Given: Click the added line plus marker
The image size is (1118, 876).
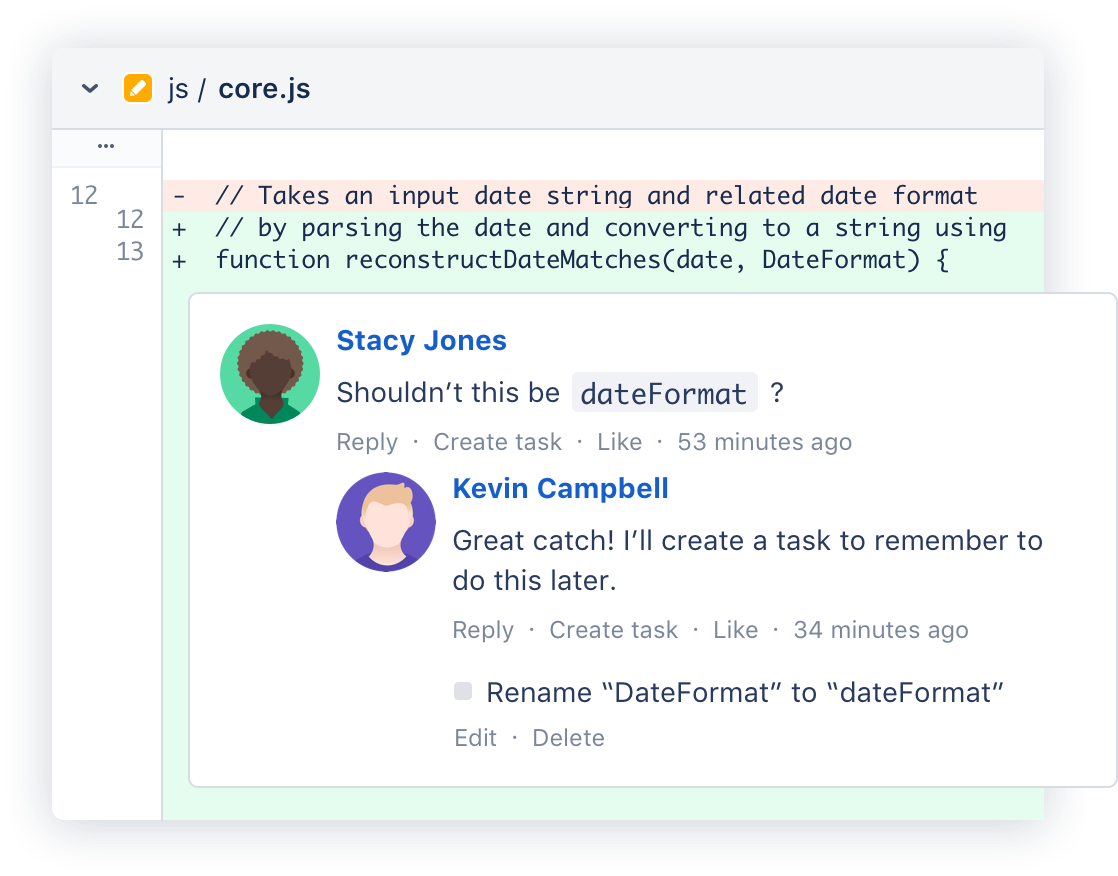Looking at the screenshot, I should (x=178, y=228).
